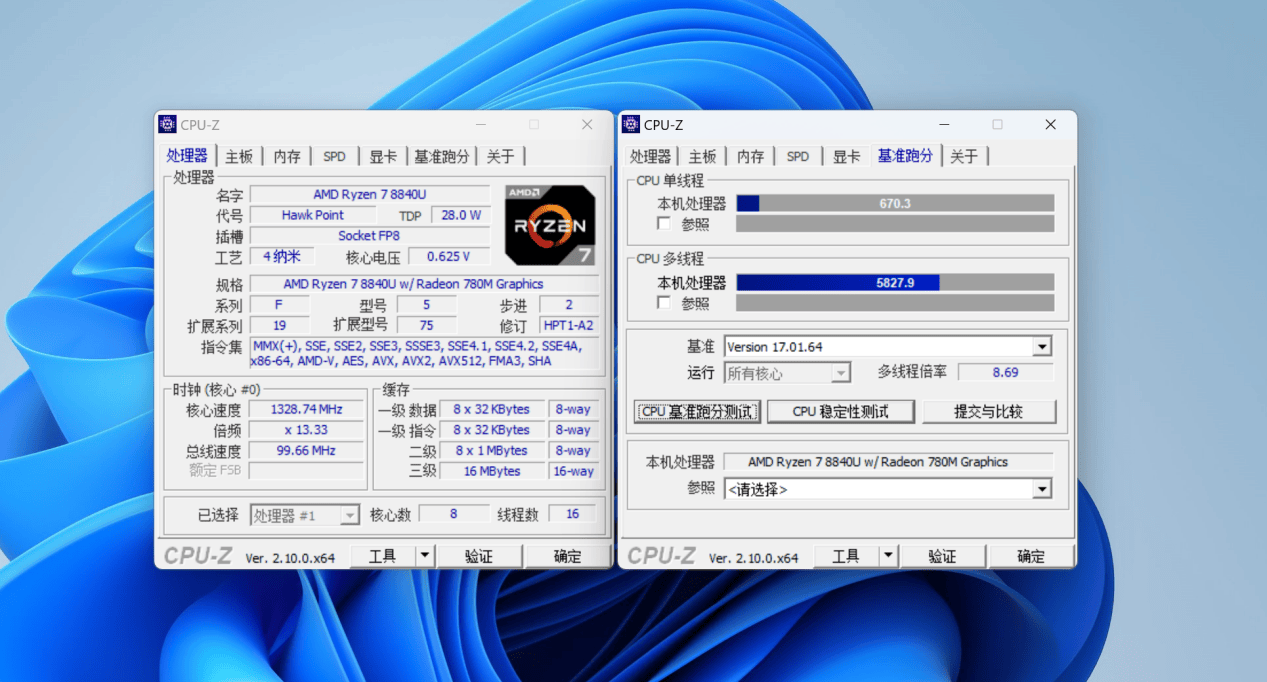Expand the 工具 arrow in the processor window
Image resolution: width=1267 pixels, height=682 pixels.
pos(425,556)
